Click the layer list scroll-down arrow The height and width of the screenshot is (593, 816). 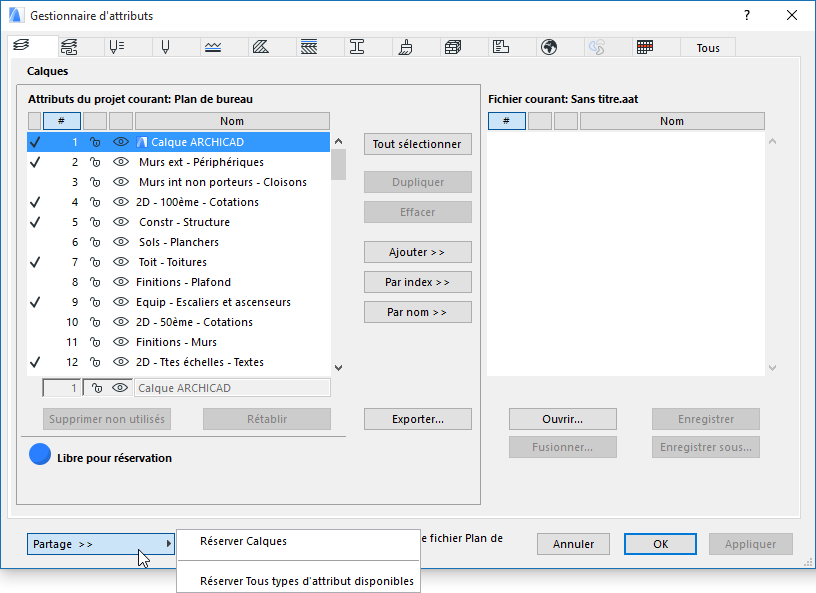coord(338,368)
